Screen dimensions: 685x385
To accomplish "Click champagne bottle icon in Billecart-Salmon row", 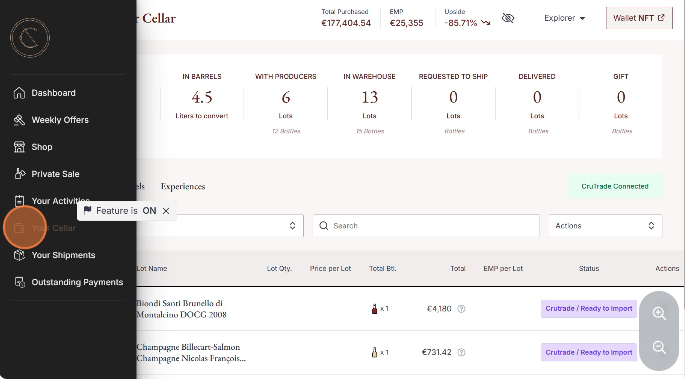I will click(x=374, y=352).
